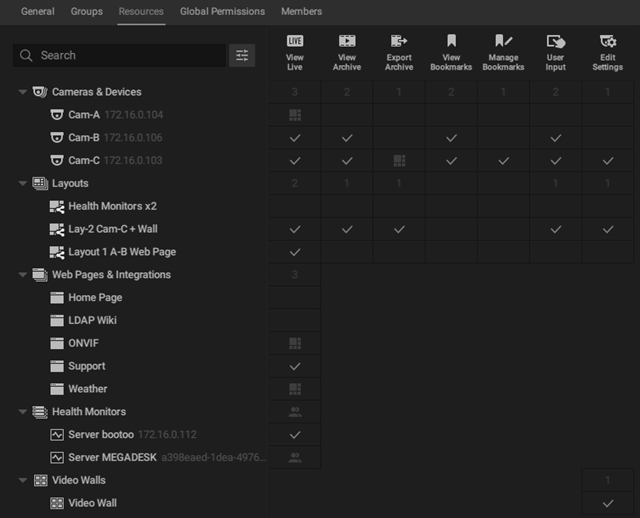Click the Video Walls group icon
Image resolution: width=640 pixels, height=518 pixels.
coord(40,480)
